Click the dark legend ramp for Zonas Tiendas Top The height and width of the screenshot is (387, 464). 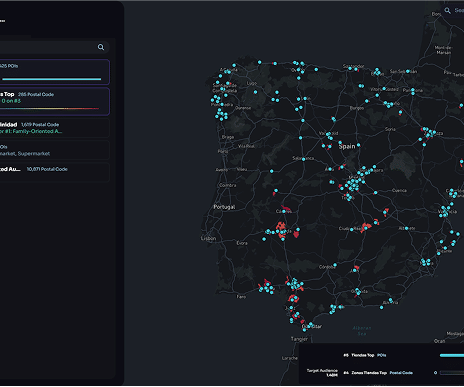point(452,373)
